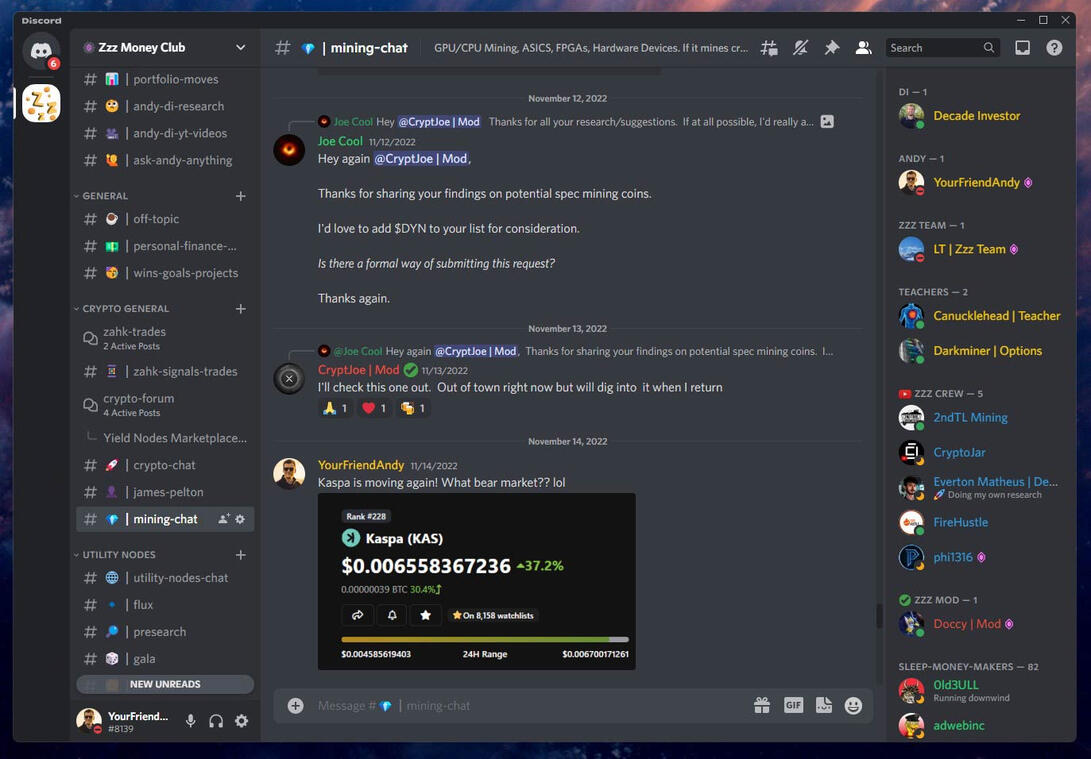Click the search magnifier icon
This screenshot has width=1091, height=759.
click(x=989, y=47)
